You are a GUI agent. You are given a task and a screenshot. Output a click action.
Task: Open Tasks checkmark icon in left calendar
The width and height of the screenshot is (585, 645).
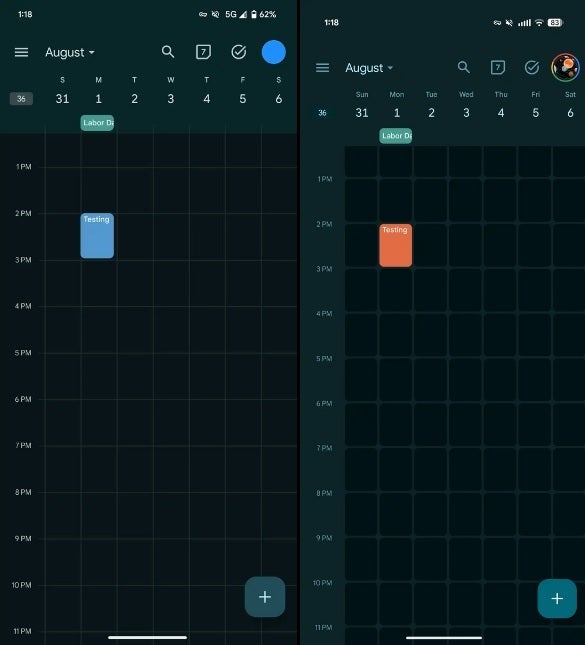coord(239,52)
